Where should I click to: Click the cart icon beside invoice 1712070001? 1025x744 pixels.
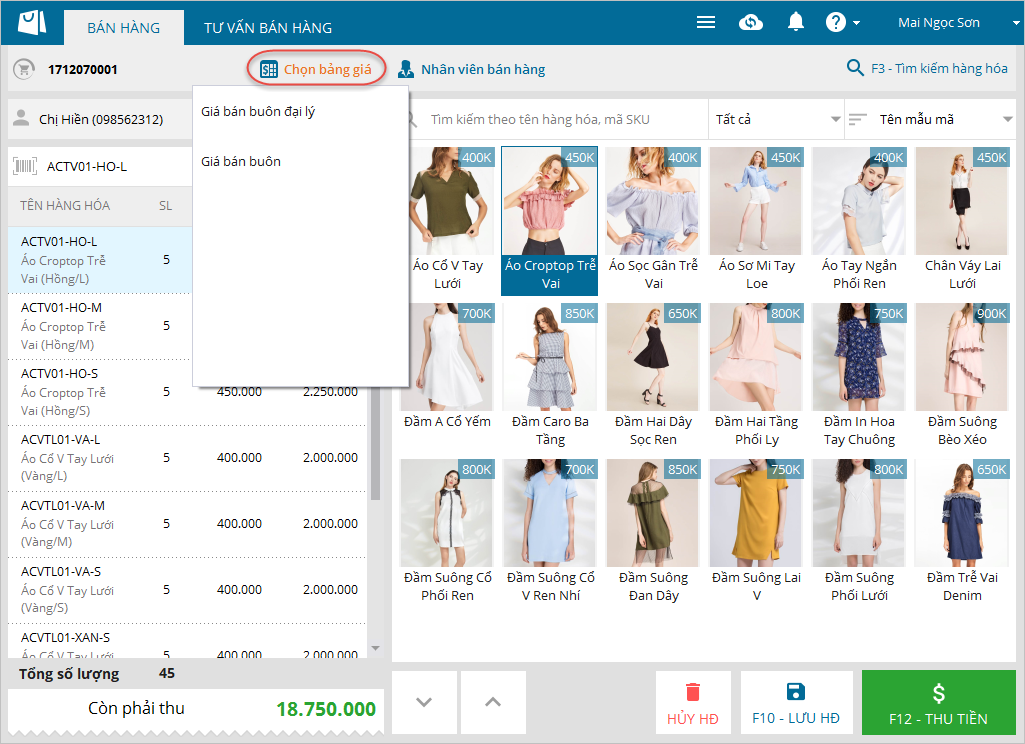coord(24,69)
